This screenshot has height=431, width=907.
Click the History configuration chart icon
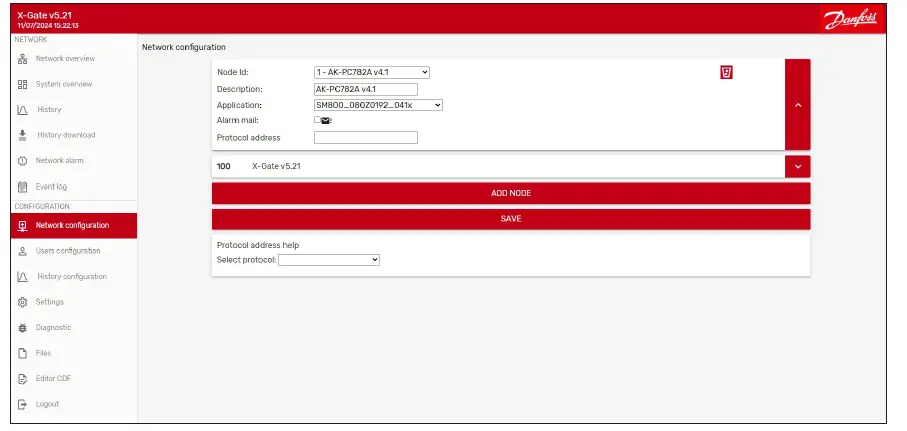click(23, 277)
